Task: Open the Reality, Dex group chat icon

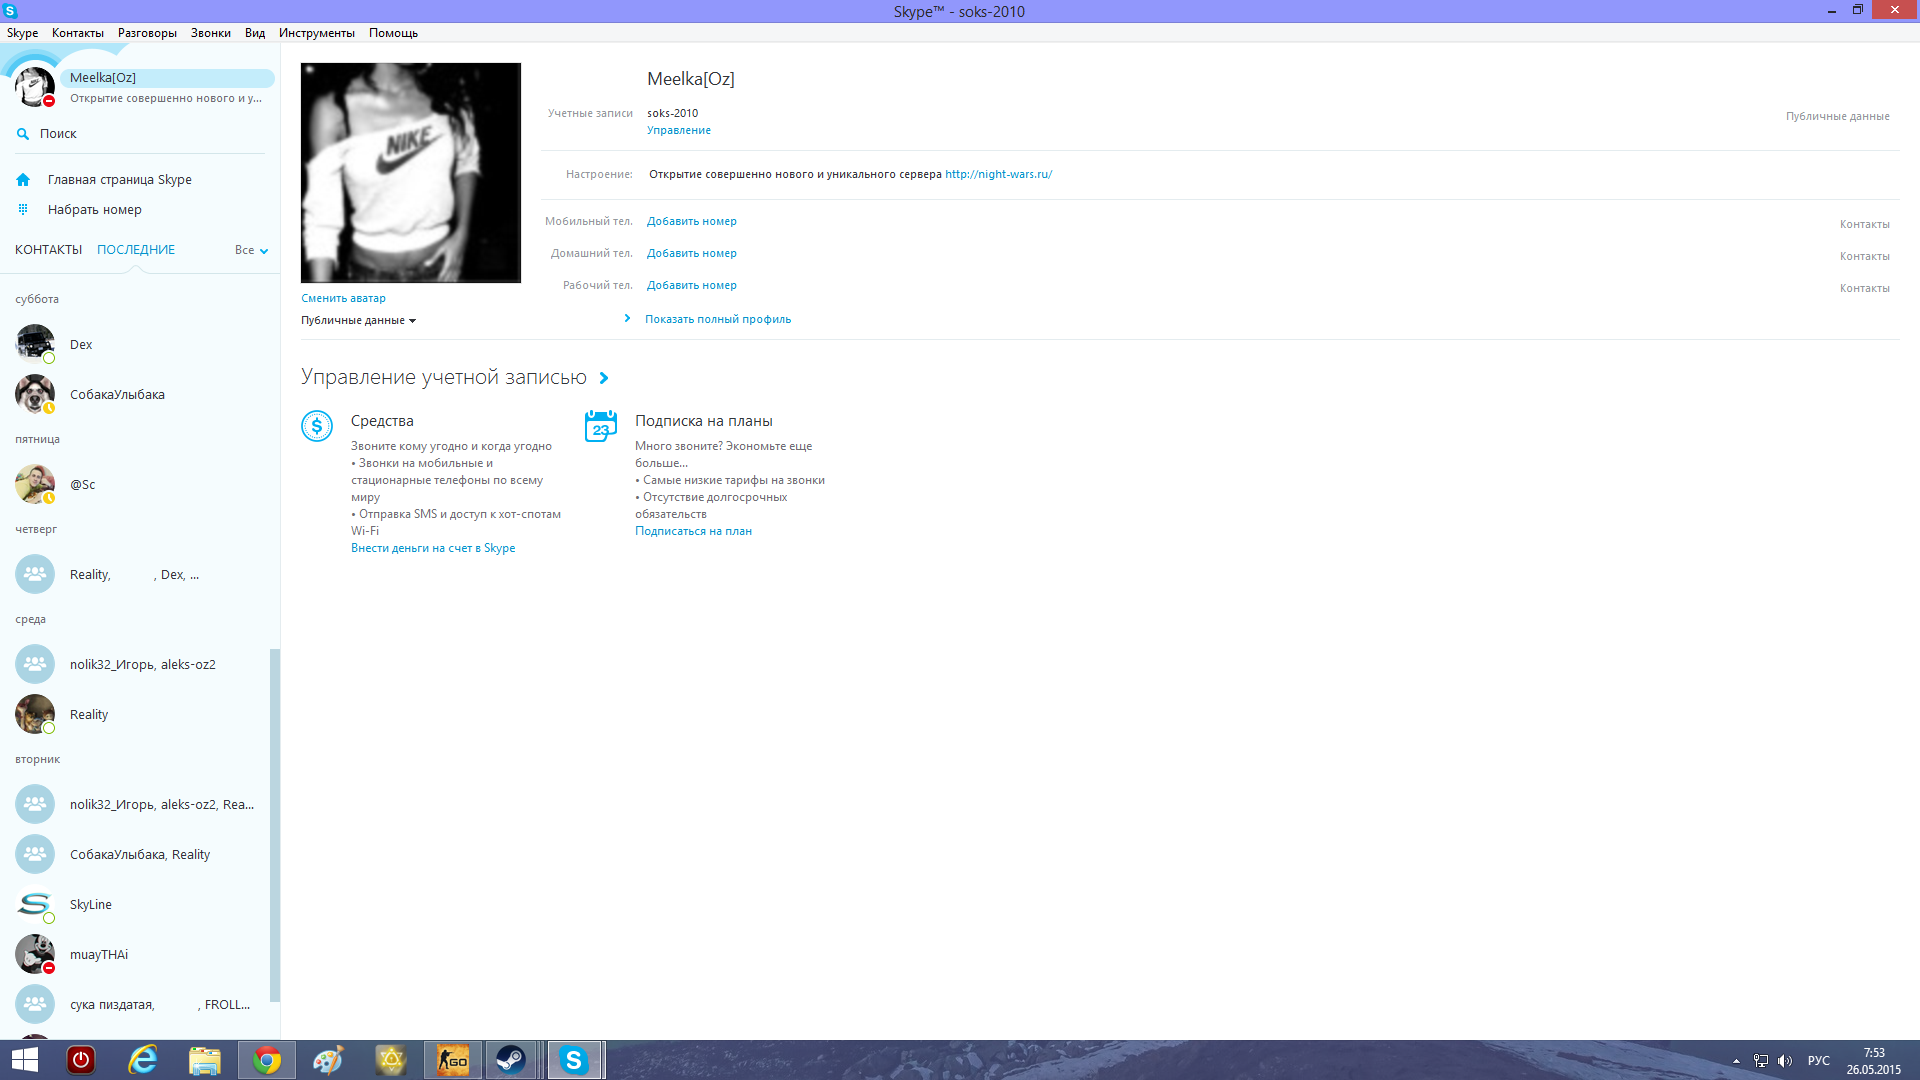Action: 35,574
